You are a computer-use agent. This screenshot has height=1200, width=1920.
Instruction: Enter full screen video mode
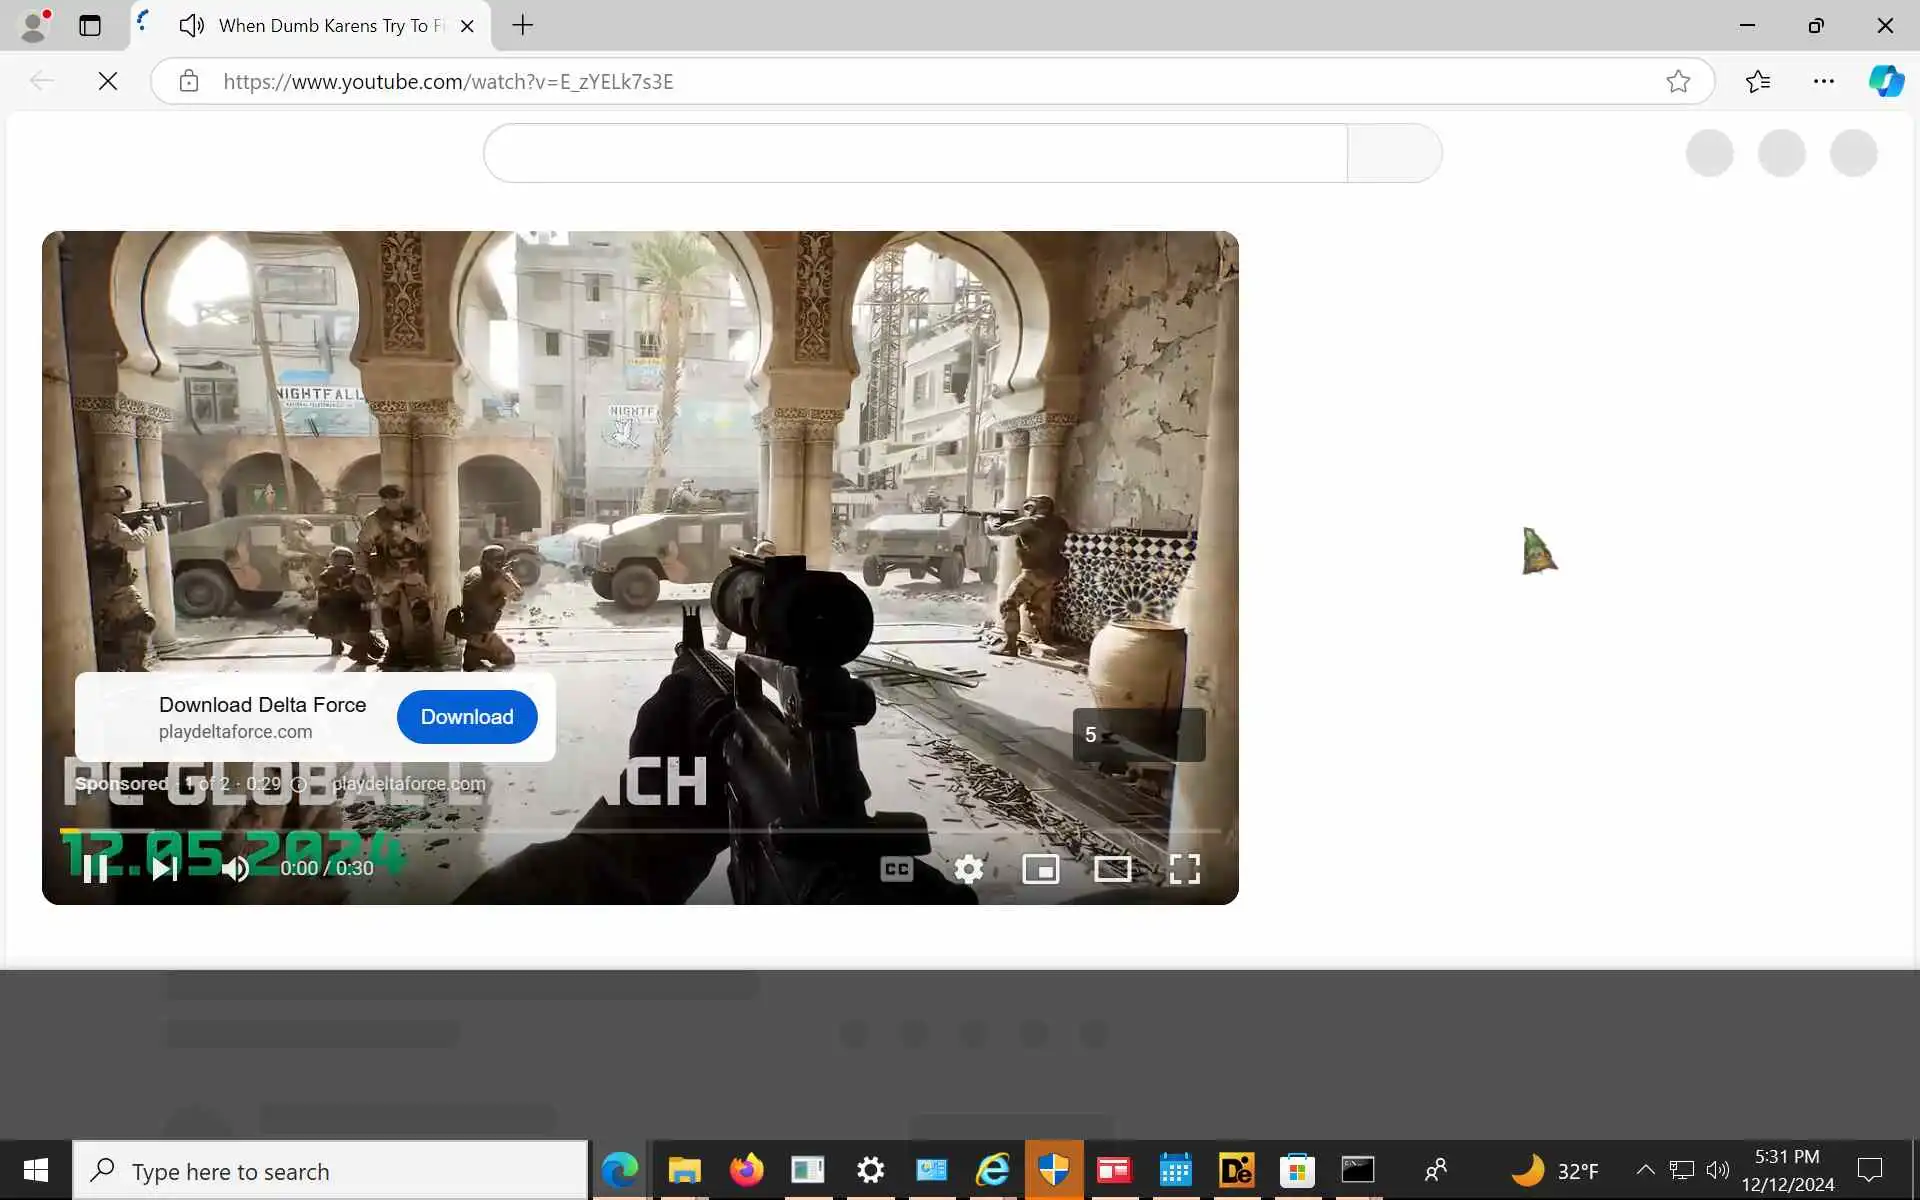(x=1184, y=869)
